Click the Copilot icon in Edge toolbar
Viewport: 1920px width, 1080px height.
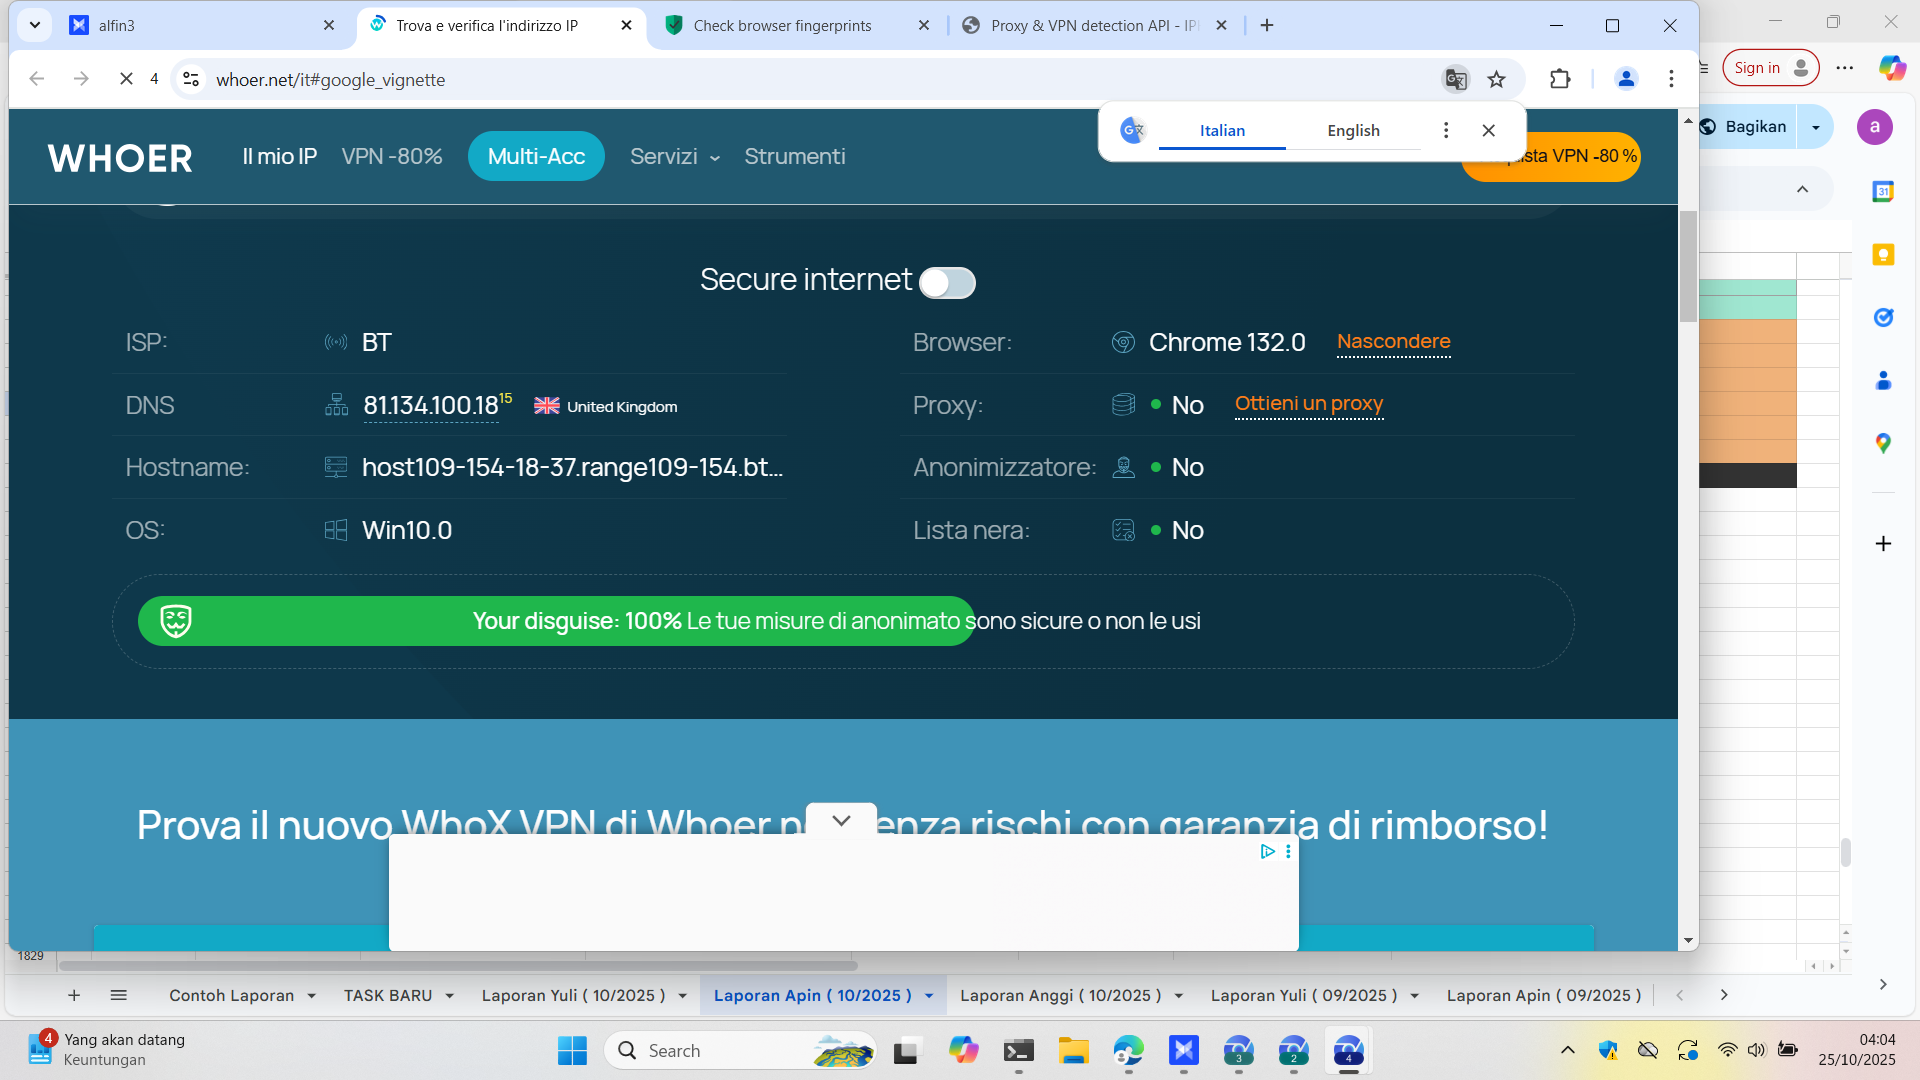click(x=1891, y=67)
